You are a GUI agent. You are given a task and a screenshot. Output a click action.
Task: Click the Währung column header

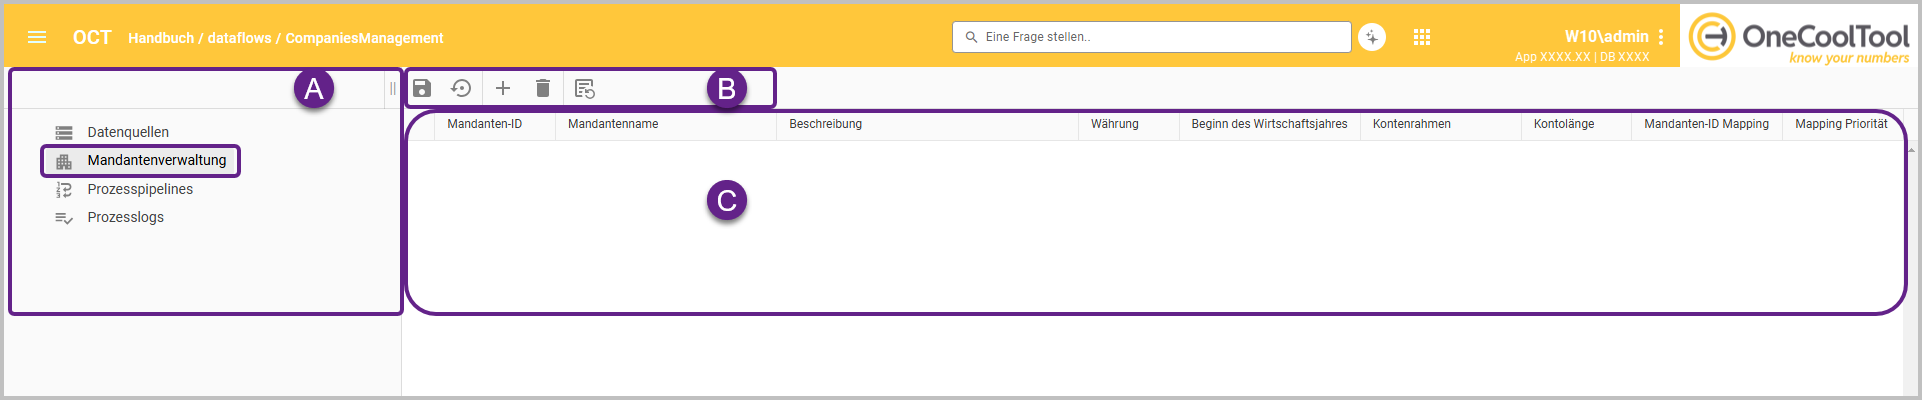[1115, 124]
